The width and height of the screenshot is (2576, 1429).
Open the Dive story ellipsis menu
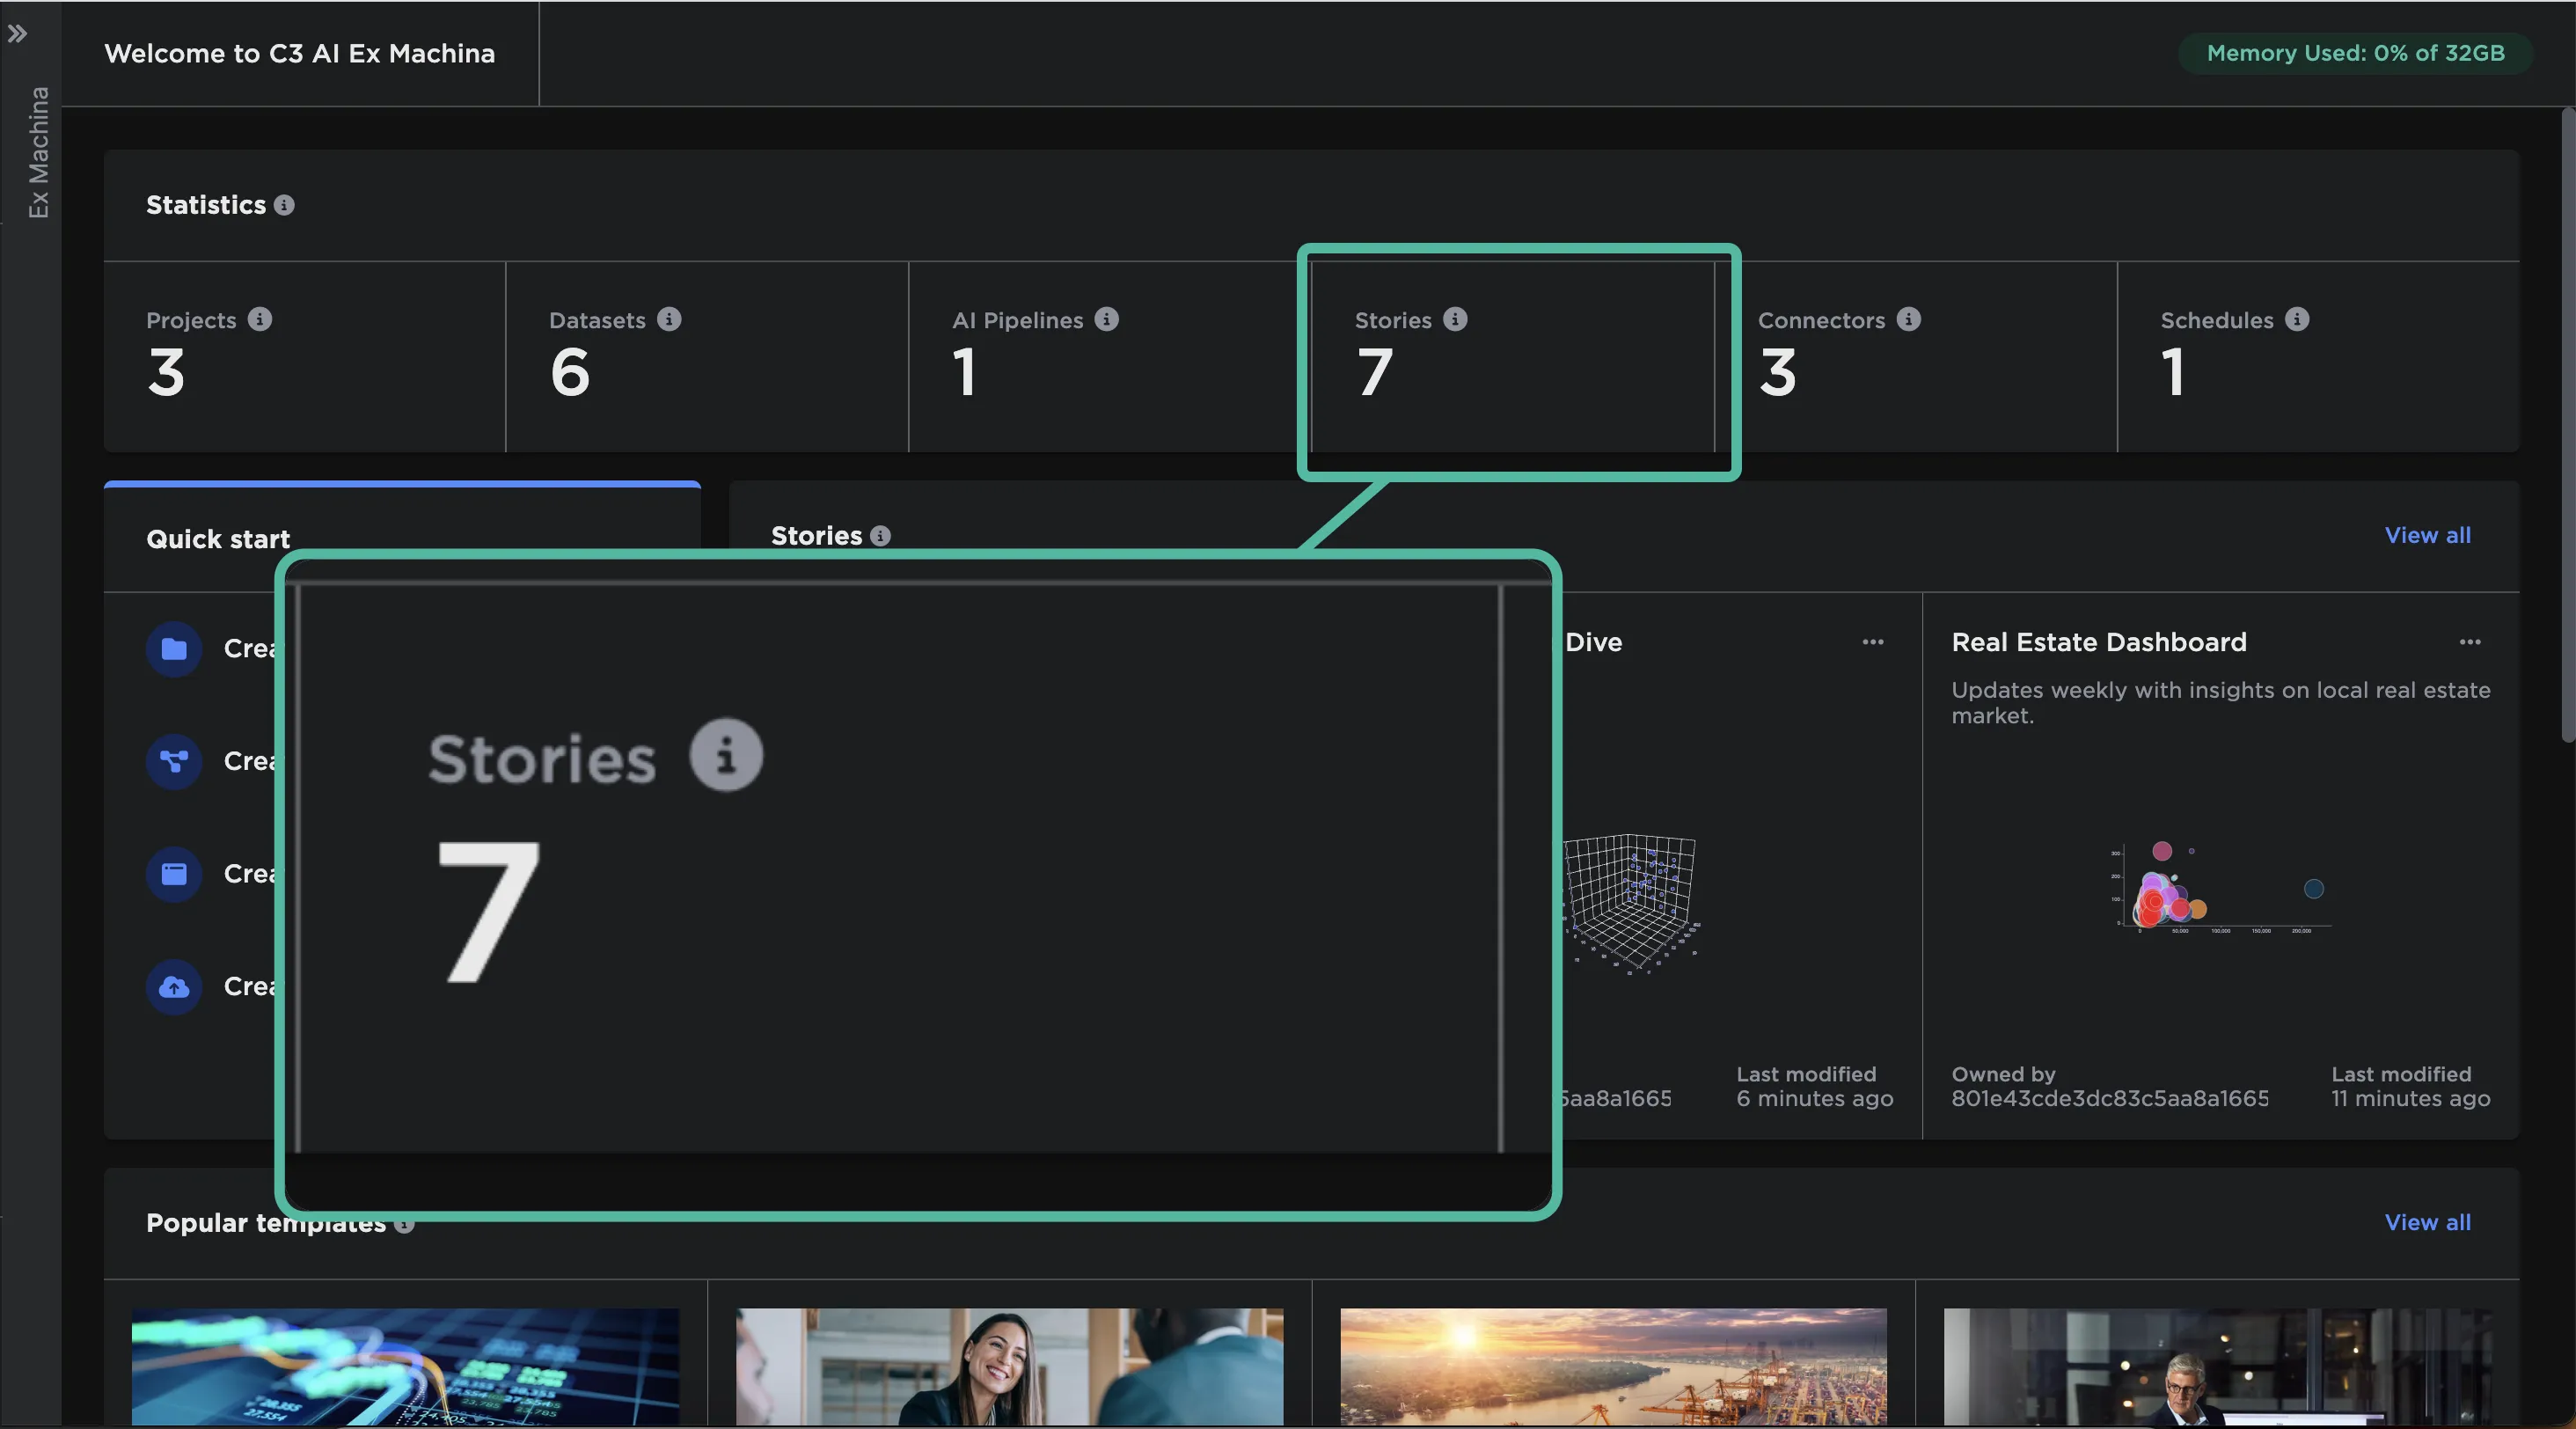(1872, 642)
